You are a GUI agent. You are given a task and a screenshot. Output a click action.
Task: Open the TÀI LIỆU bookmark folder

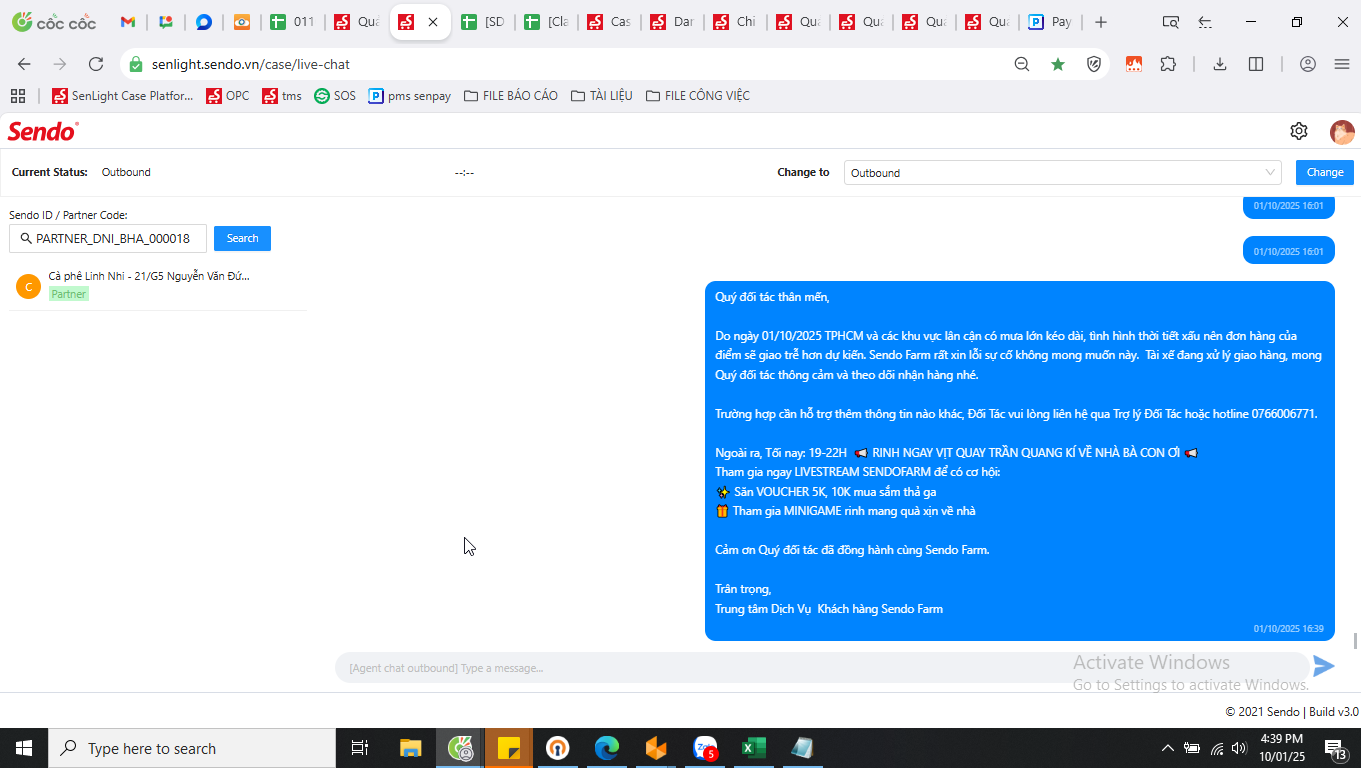pos(602,96)
